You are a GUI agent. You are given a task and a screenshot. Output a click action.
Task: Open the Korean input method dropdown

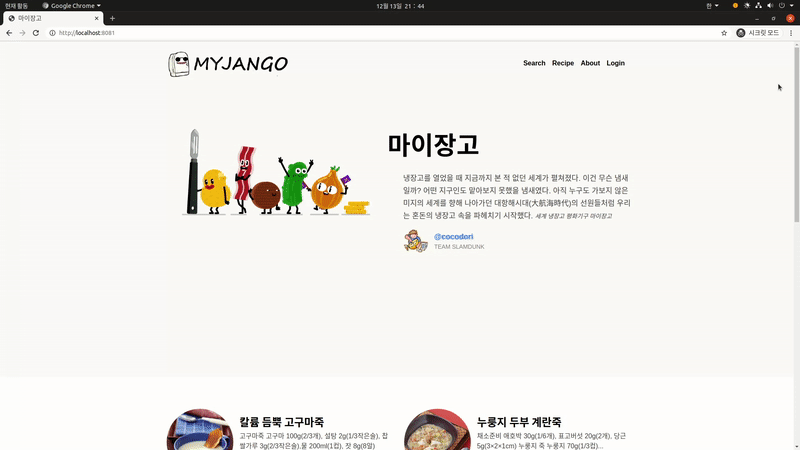[712, 6]
